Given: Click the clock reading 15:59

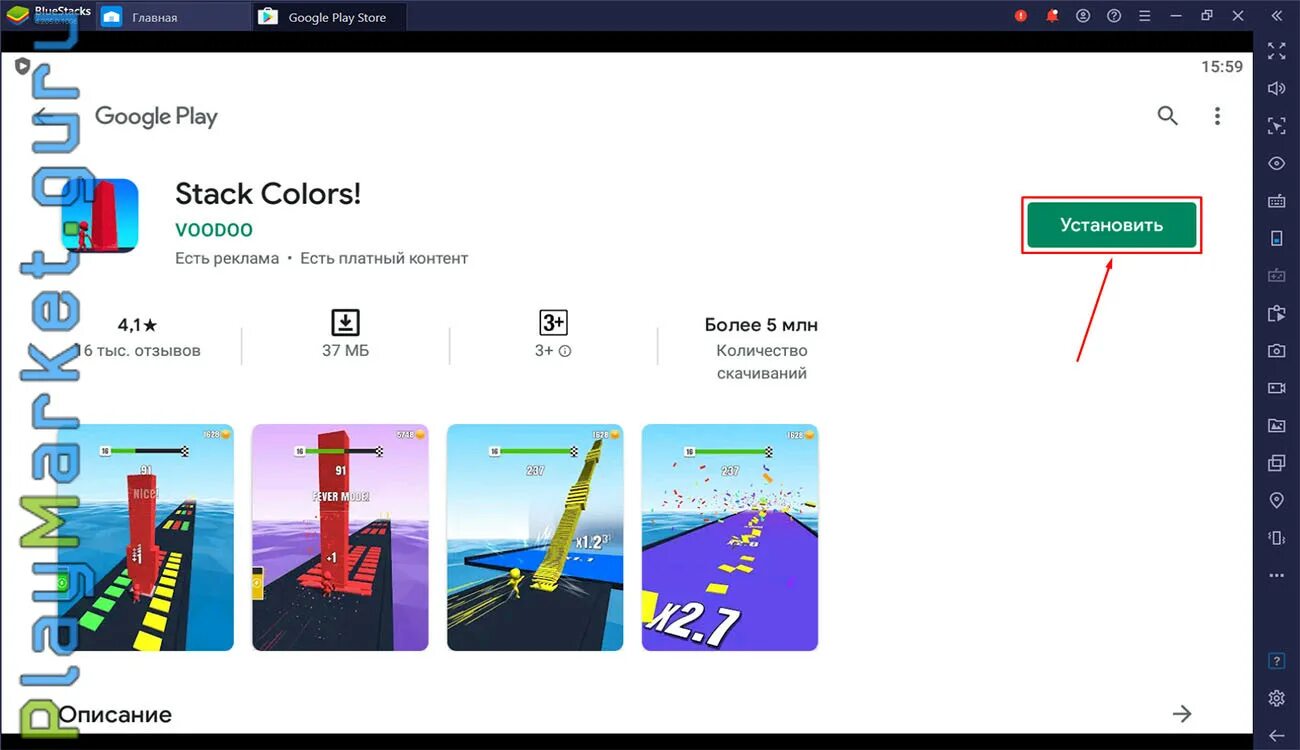Looking at the screenshot, I should pyautogui.click(x=1222, y=67).
